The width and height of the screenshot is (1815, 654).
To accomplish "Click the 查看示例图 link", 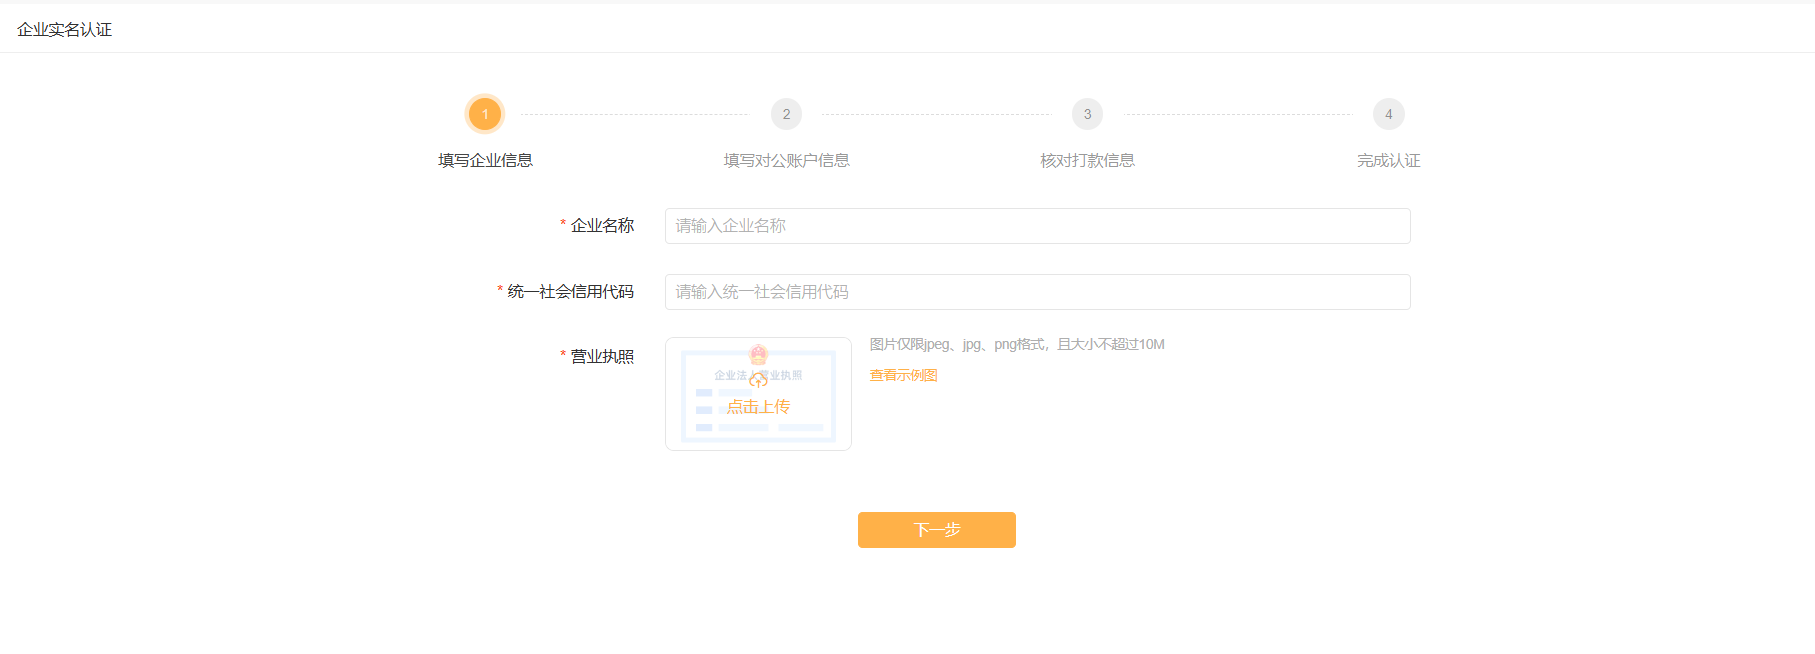I will tap(903, 376).
